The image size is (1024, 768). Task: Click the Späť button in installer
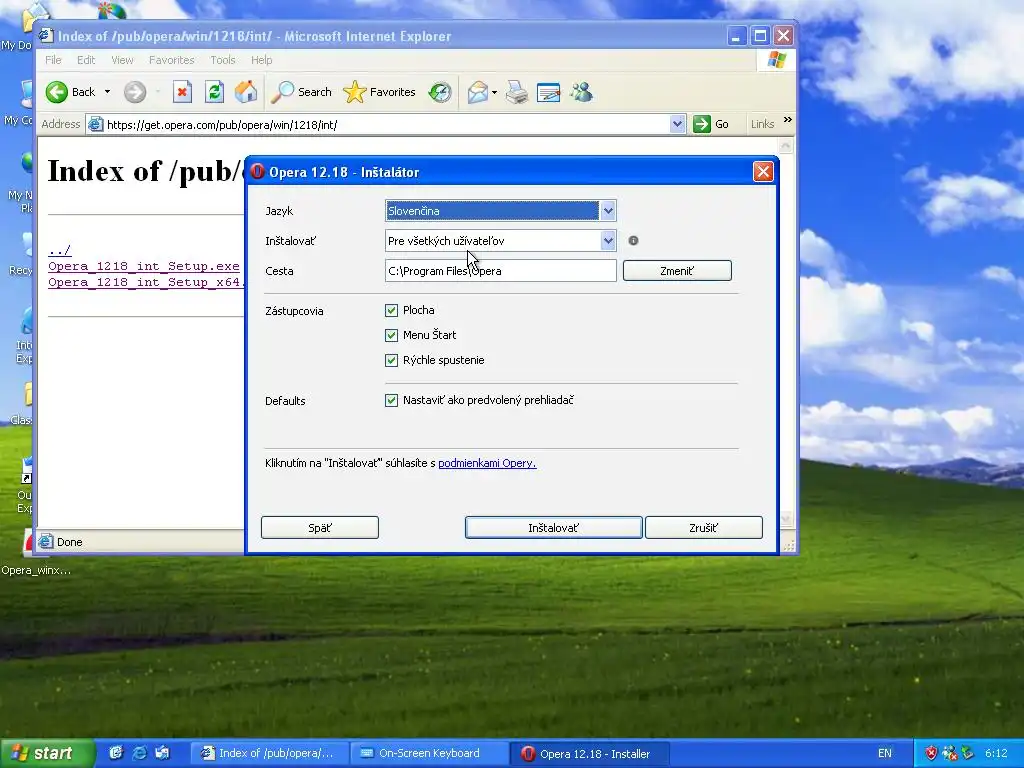tap(320, 528)
